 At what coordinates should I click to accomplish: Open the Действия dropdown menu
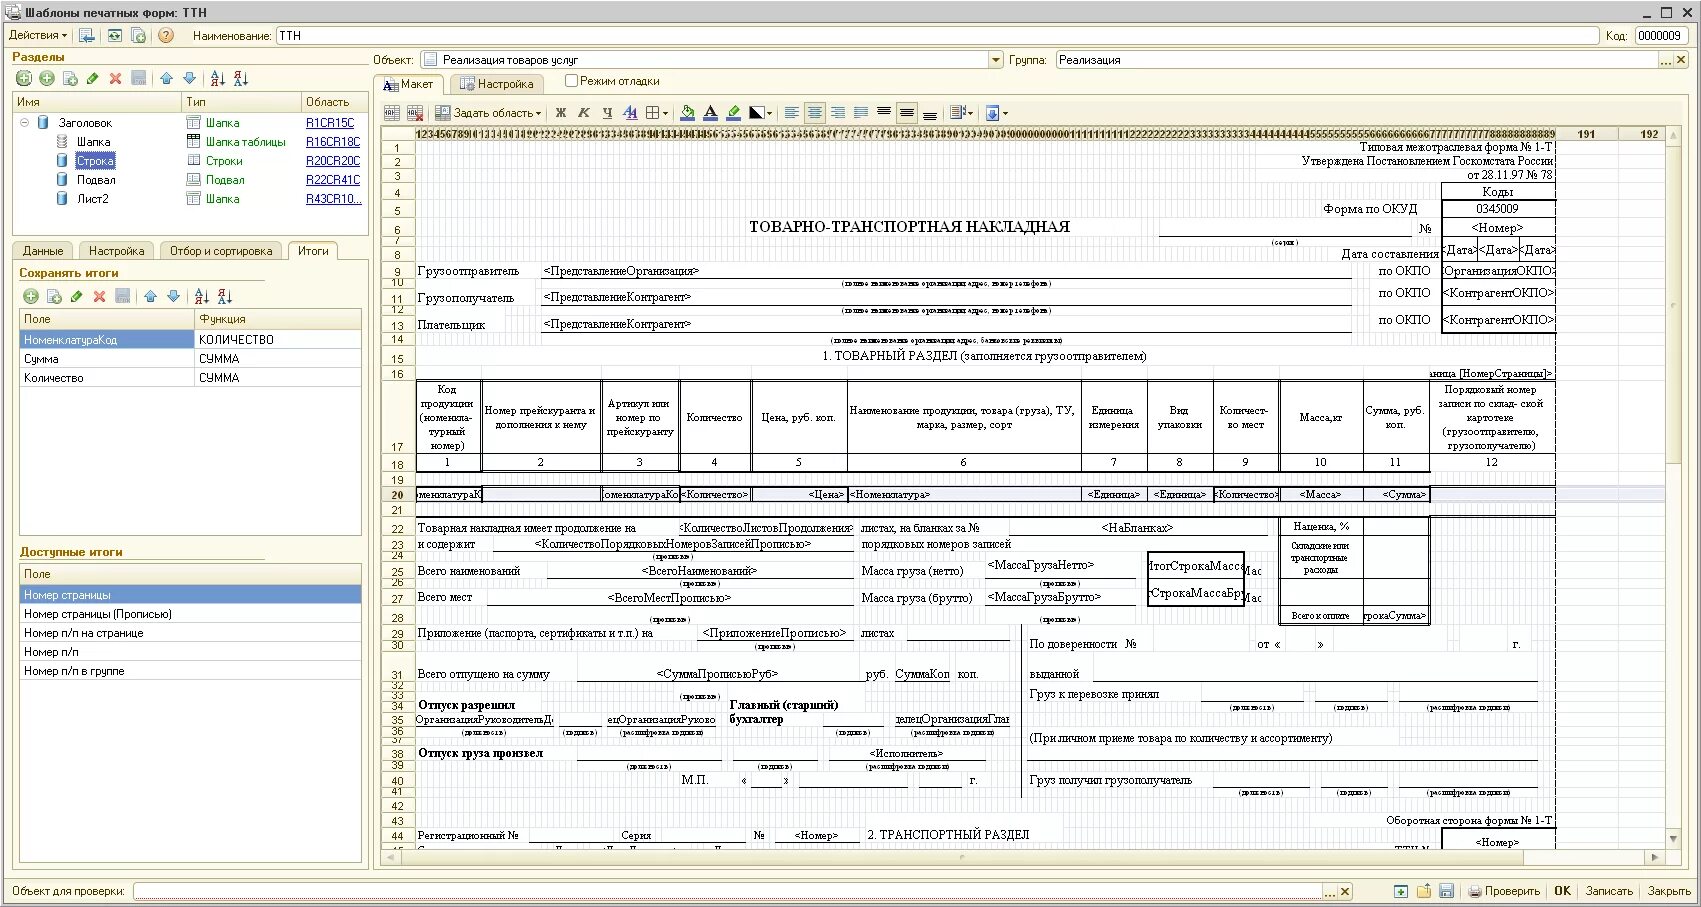point(38,35)
